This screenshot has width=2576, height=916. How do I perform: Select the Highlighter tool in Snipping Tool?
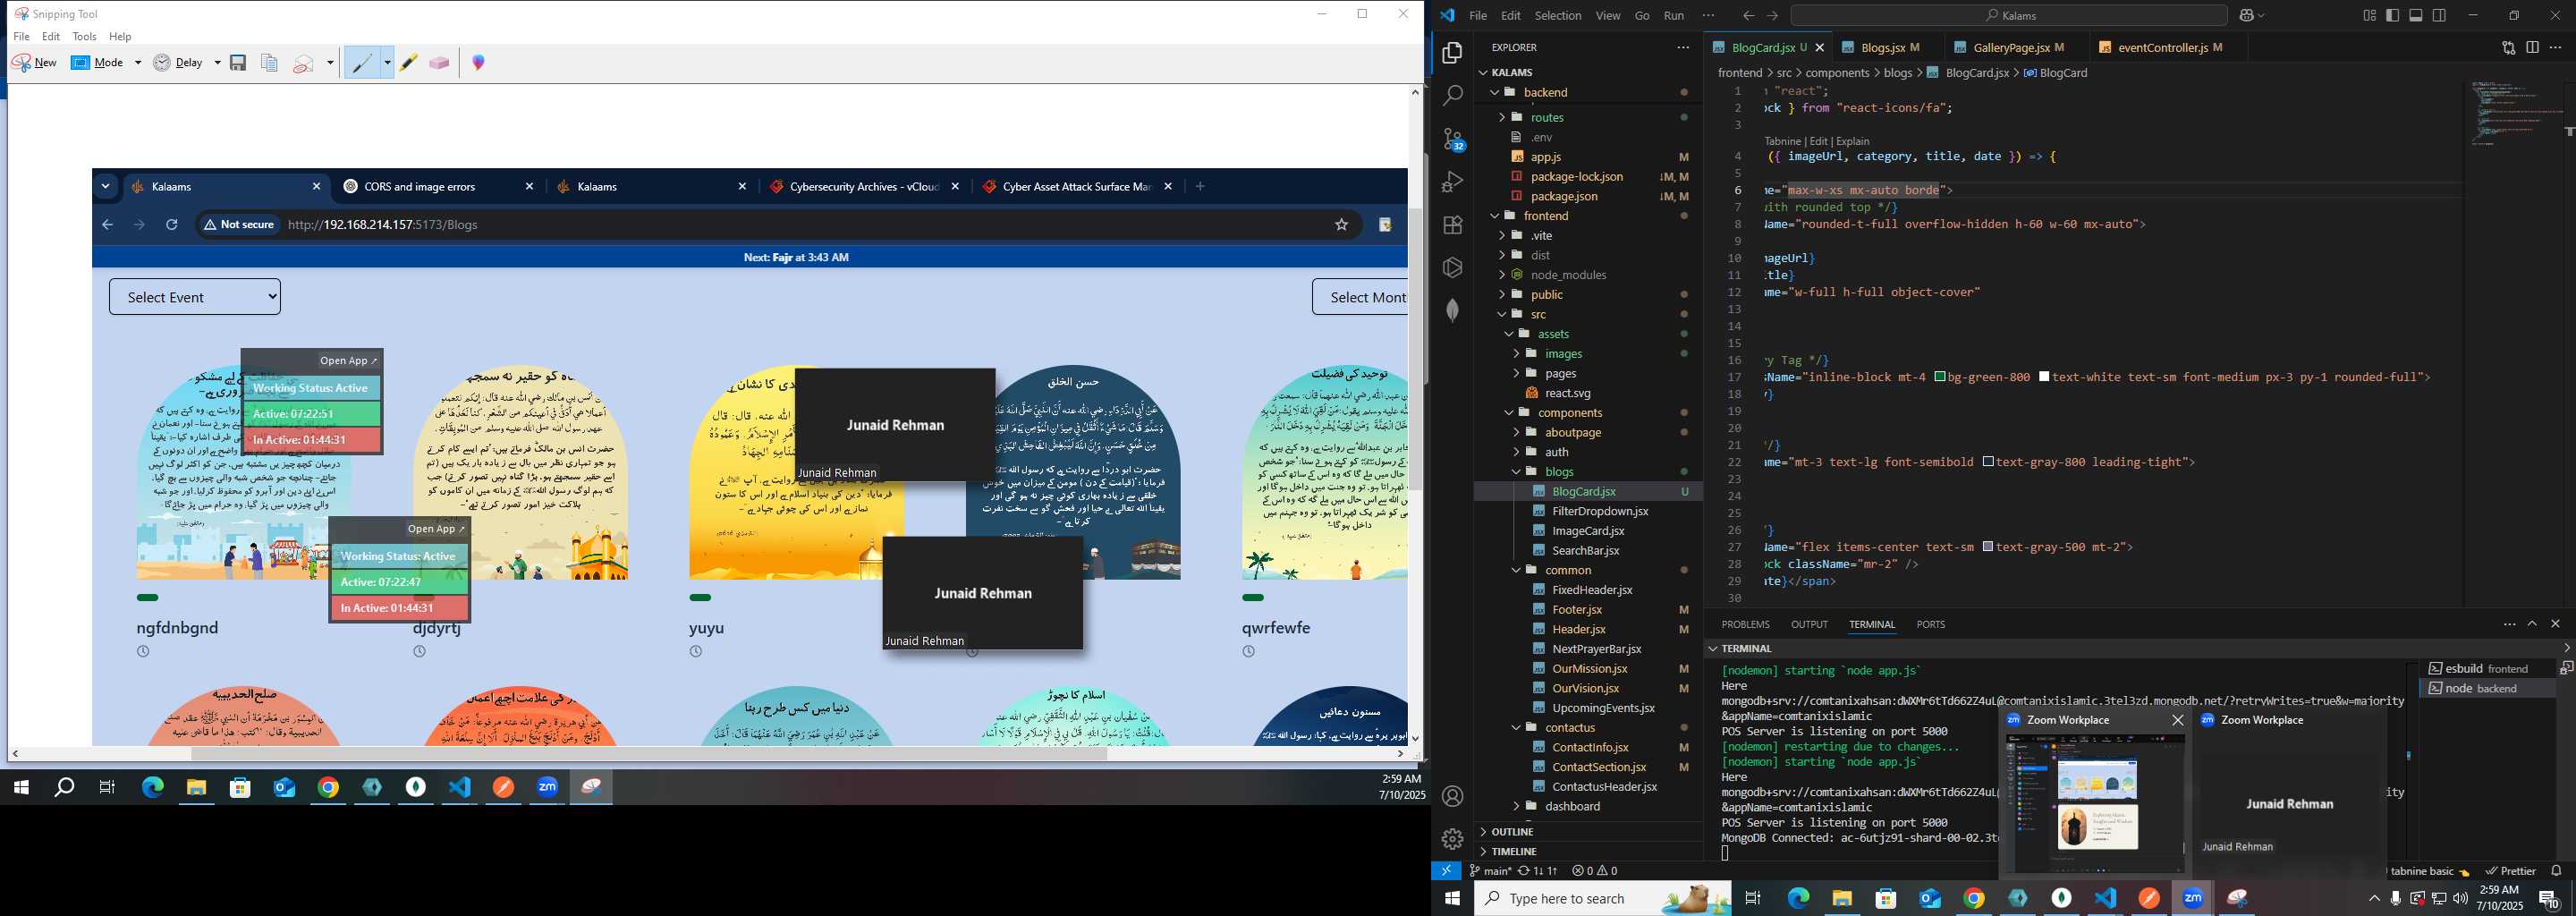pos(408,63)
